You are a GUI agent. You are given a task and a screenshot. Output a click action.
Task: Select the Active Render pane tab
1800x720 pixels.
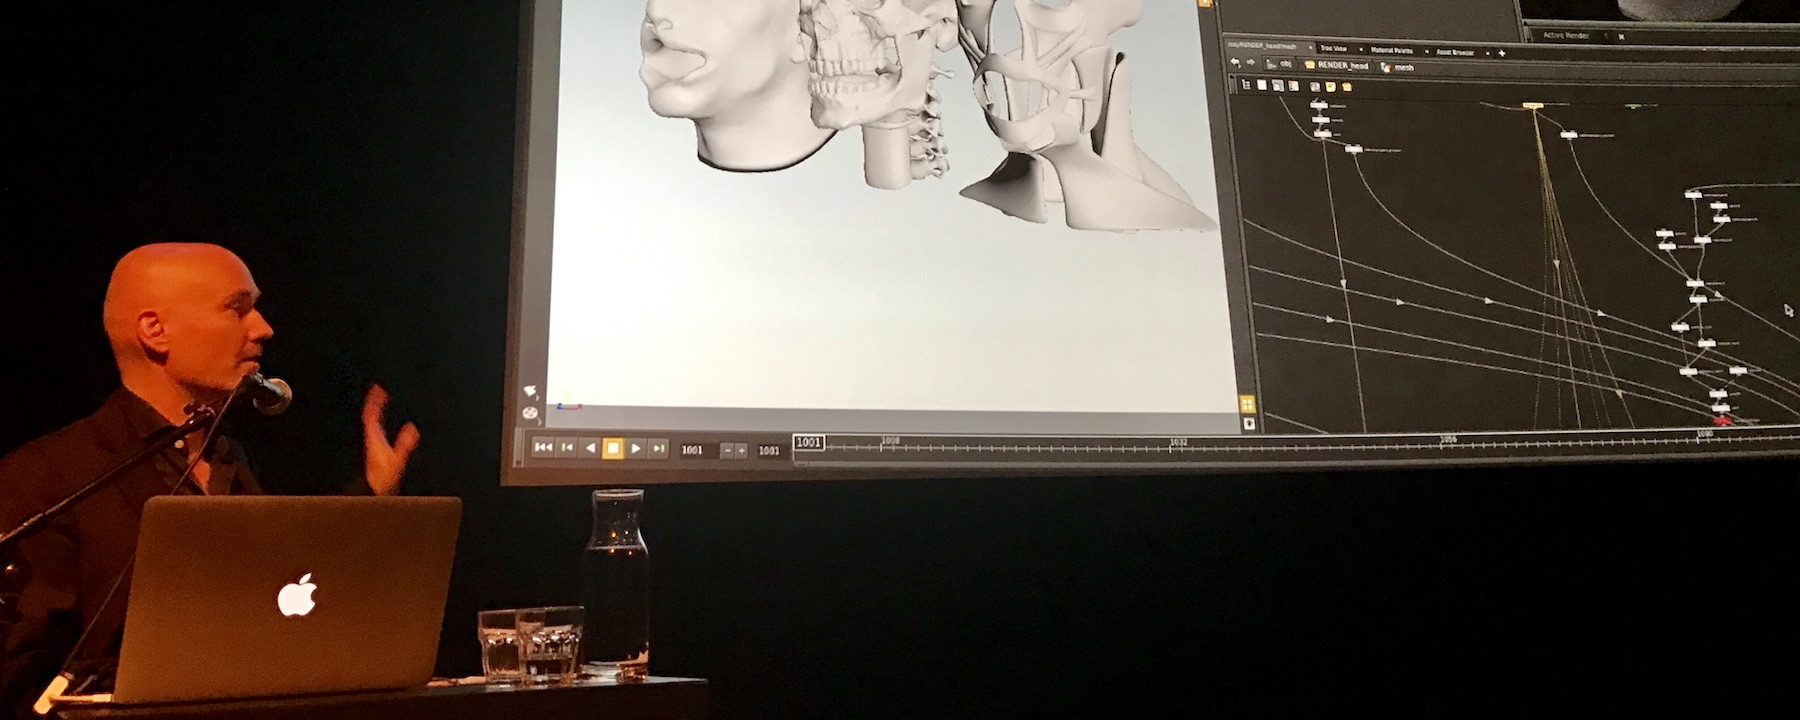pyautogui.click(x=1566, y=35)
